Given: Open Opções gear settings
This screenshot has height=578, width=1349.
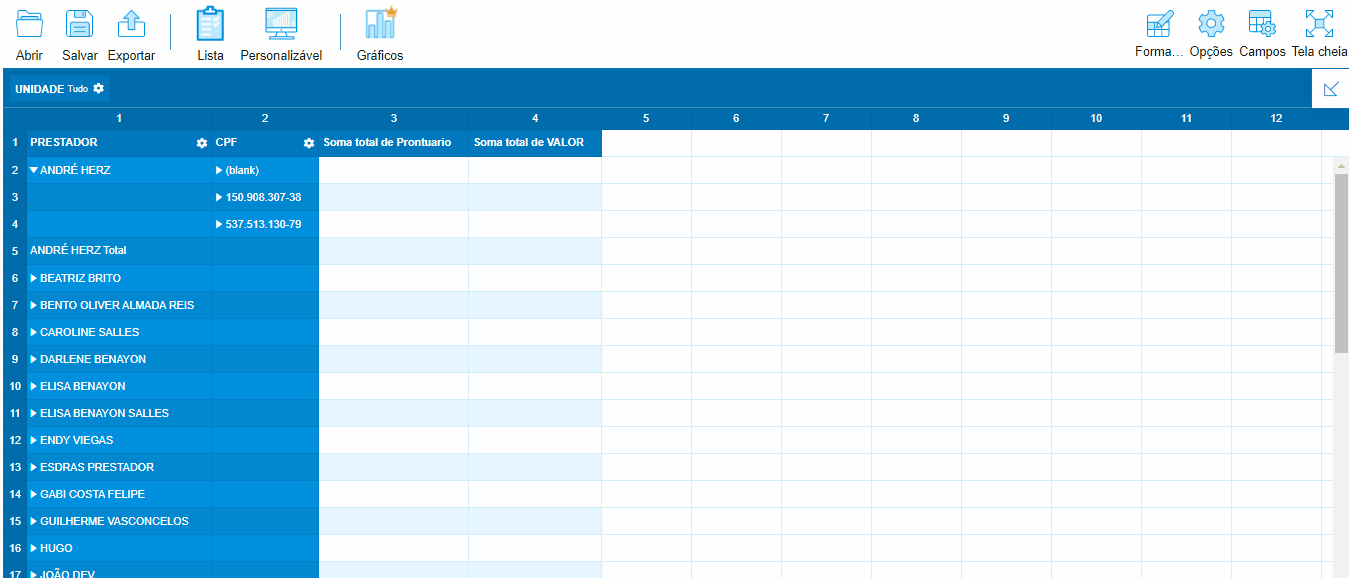Looking at the screenshot, I should tap(1211, 25).
